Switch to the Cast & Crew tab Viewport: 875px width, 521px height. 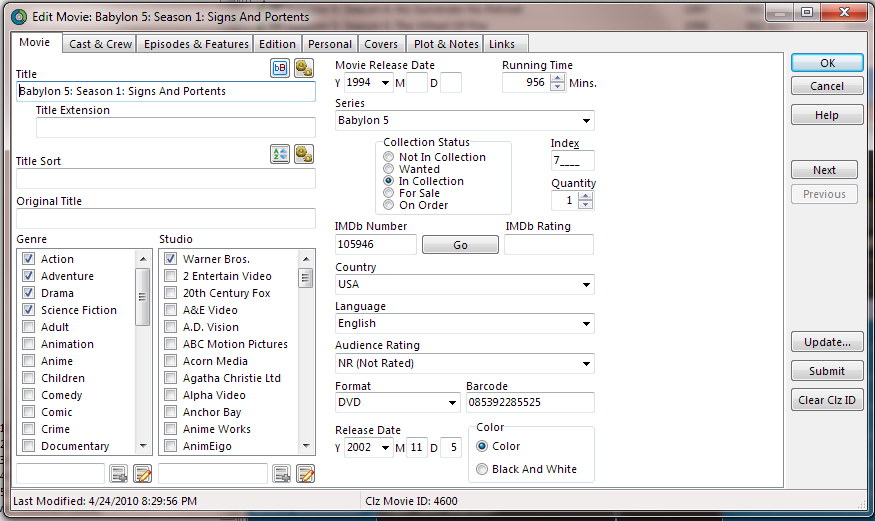[100, 44]
